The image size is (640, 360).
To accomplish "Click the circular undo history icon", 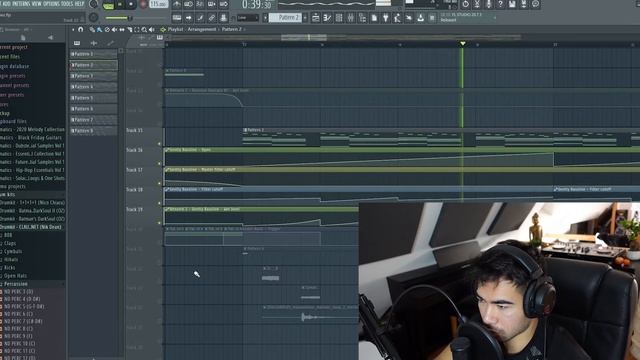I will (x=465, y=4).
